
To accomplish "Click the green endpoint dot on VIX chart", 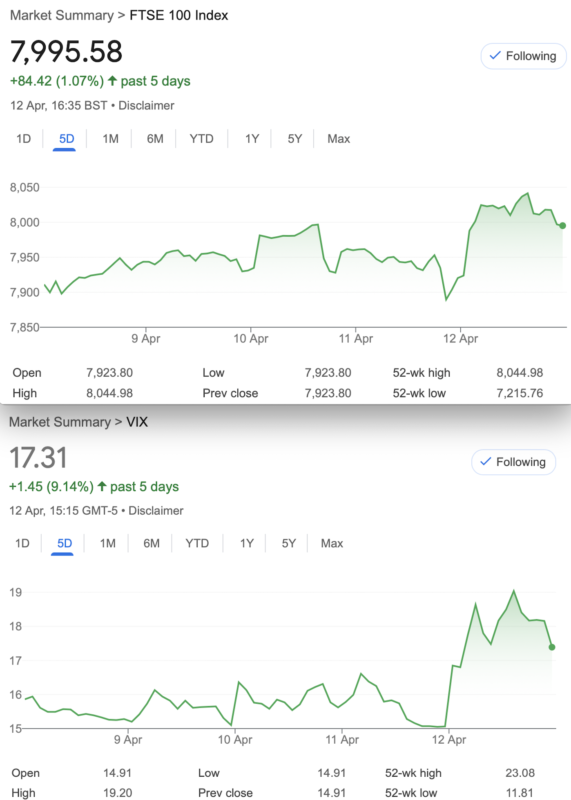I will (x=552, y=647).
